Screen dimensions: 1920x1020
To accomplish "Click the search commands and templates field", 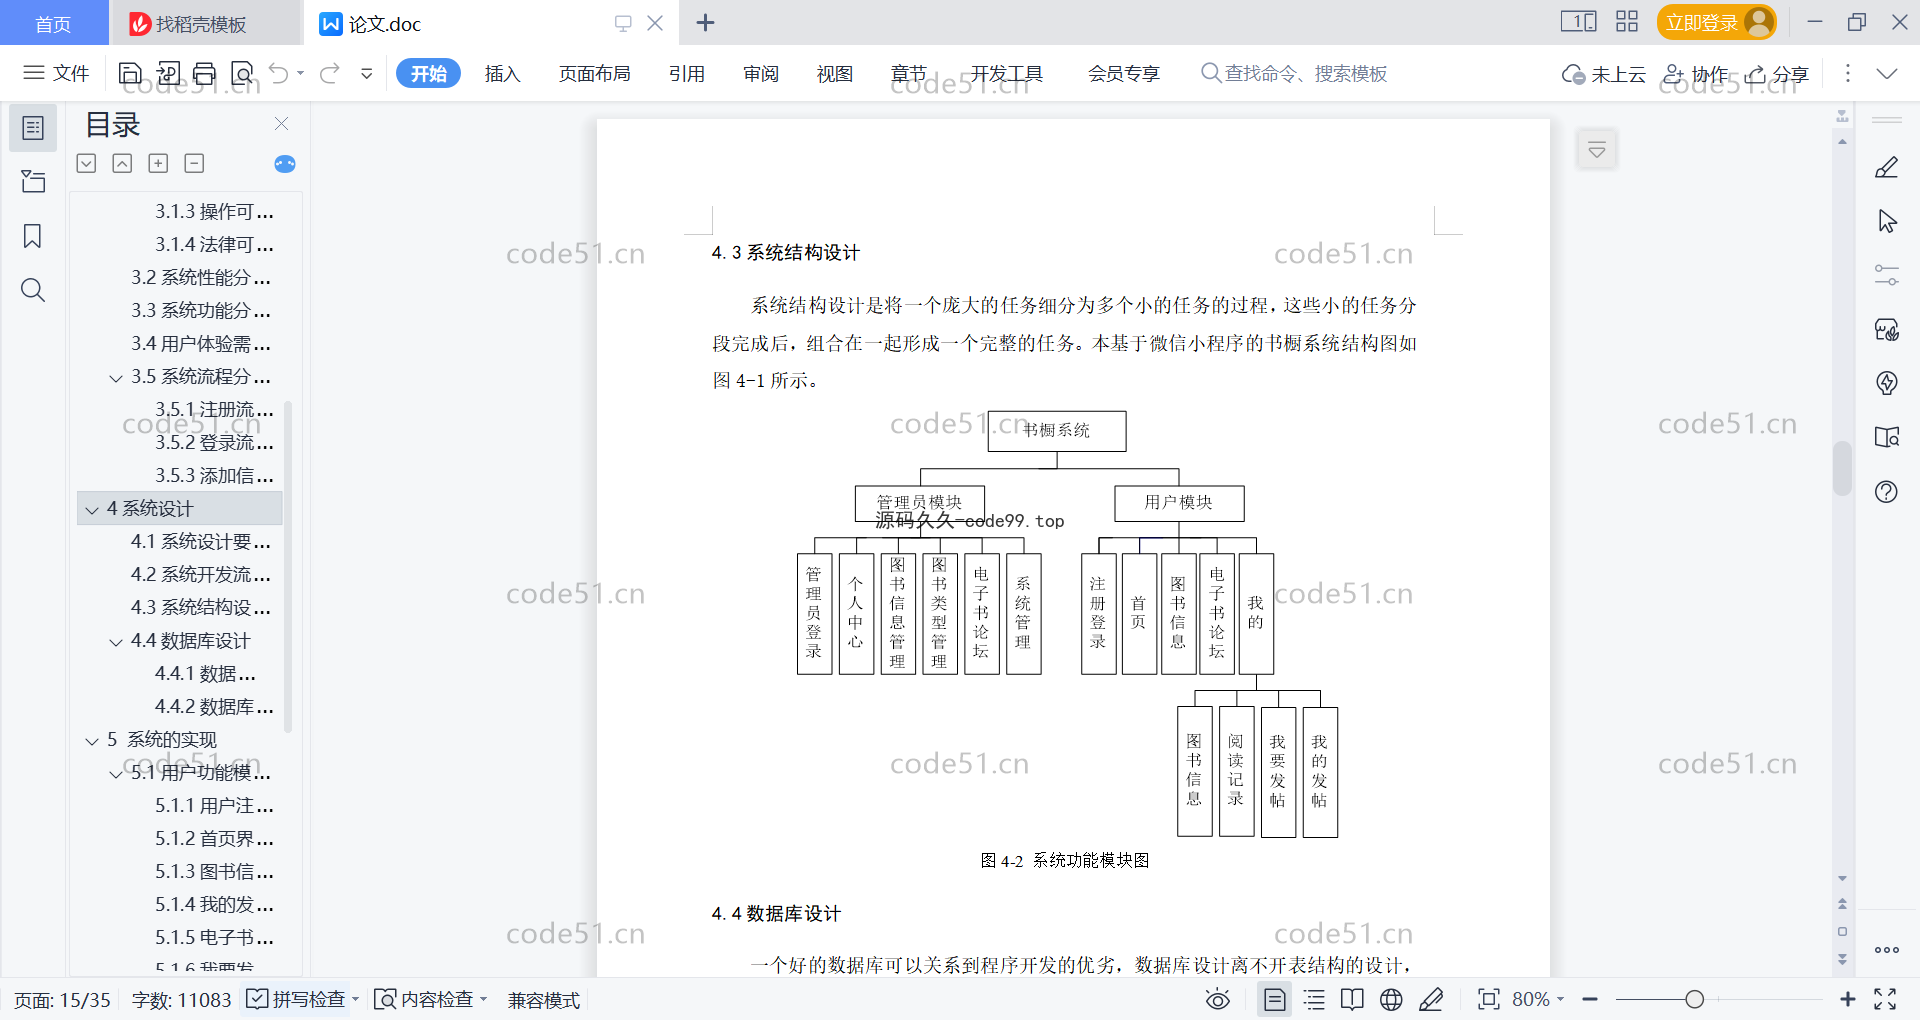I will coord(1295,73).
